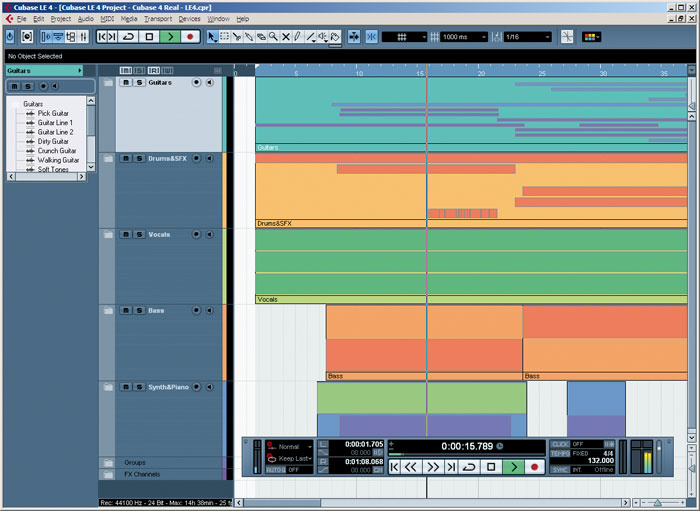The image size is (700, 511).
Task: Record-enable the Bass track
Action: (196, 311)
